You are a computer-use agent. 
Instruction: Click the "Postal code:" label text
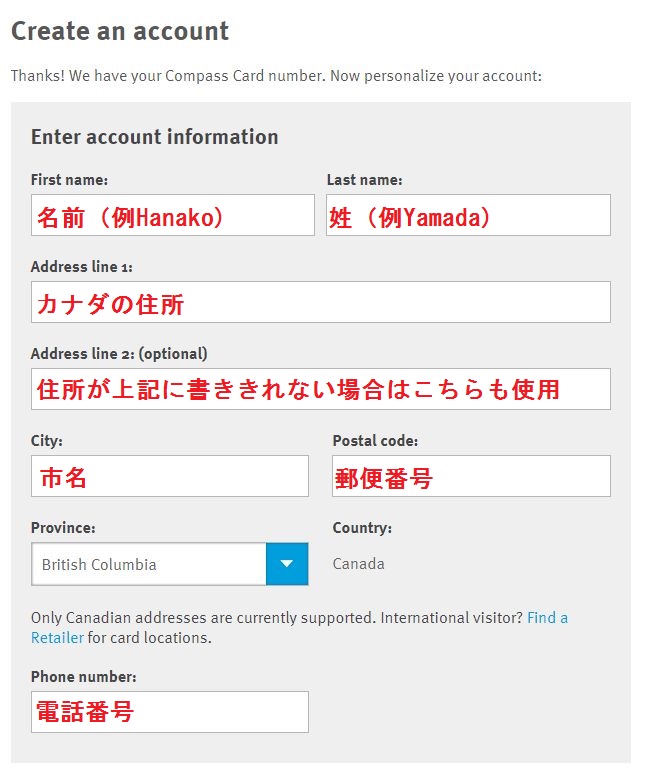tap(375, 440)
